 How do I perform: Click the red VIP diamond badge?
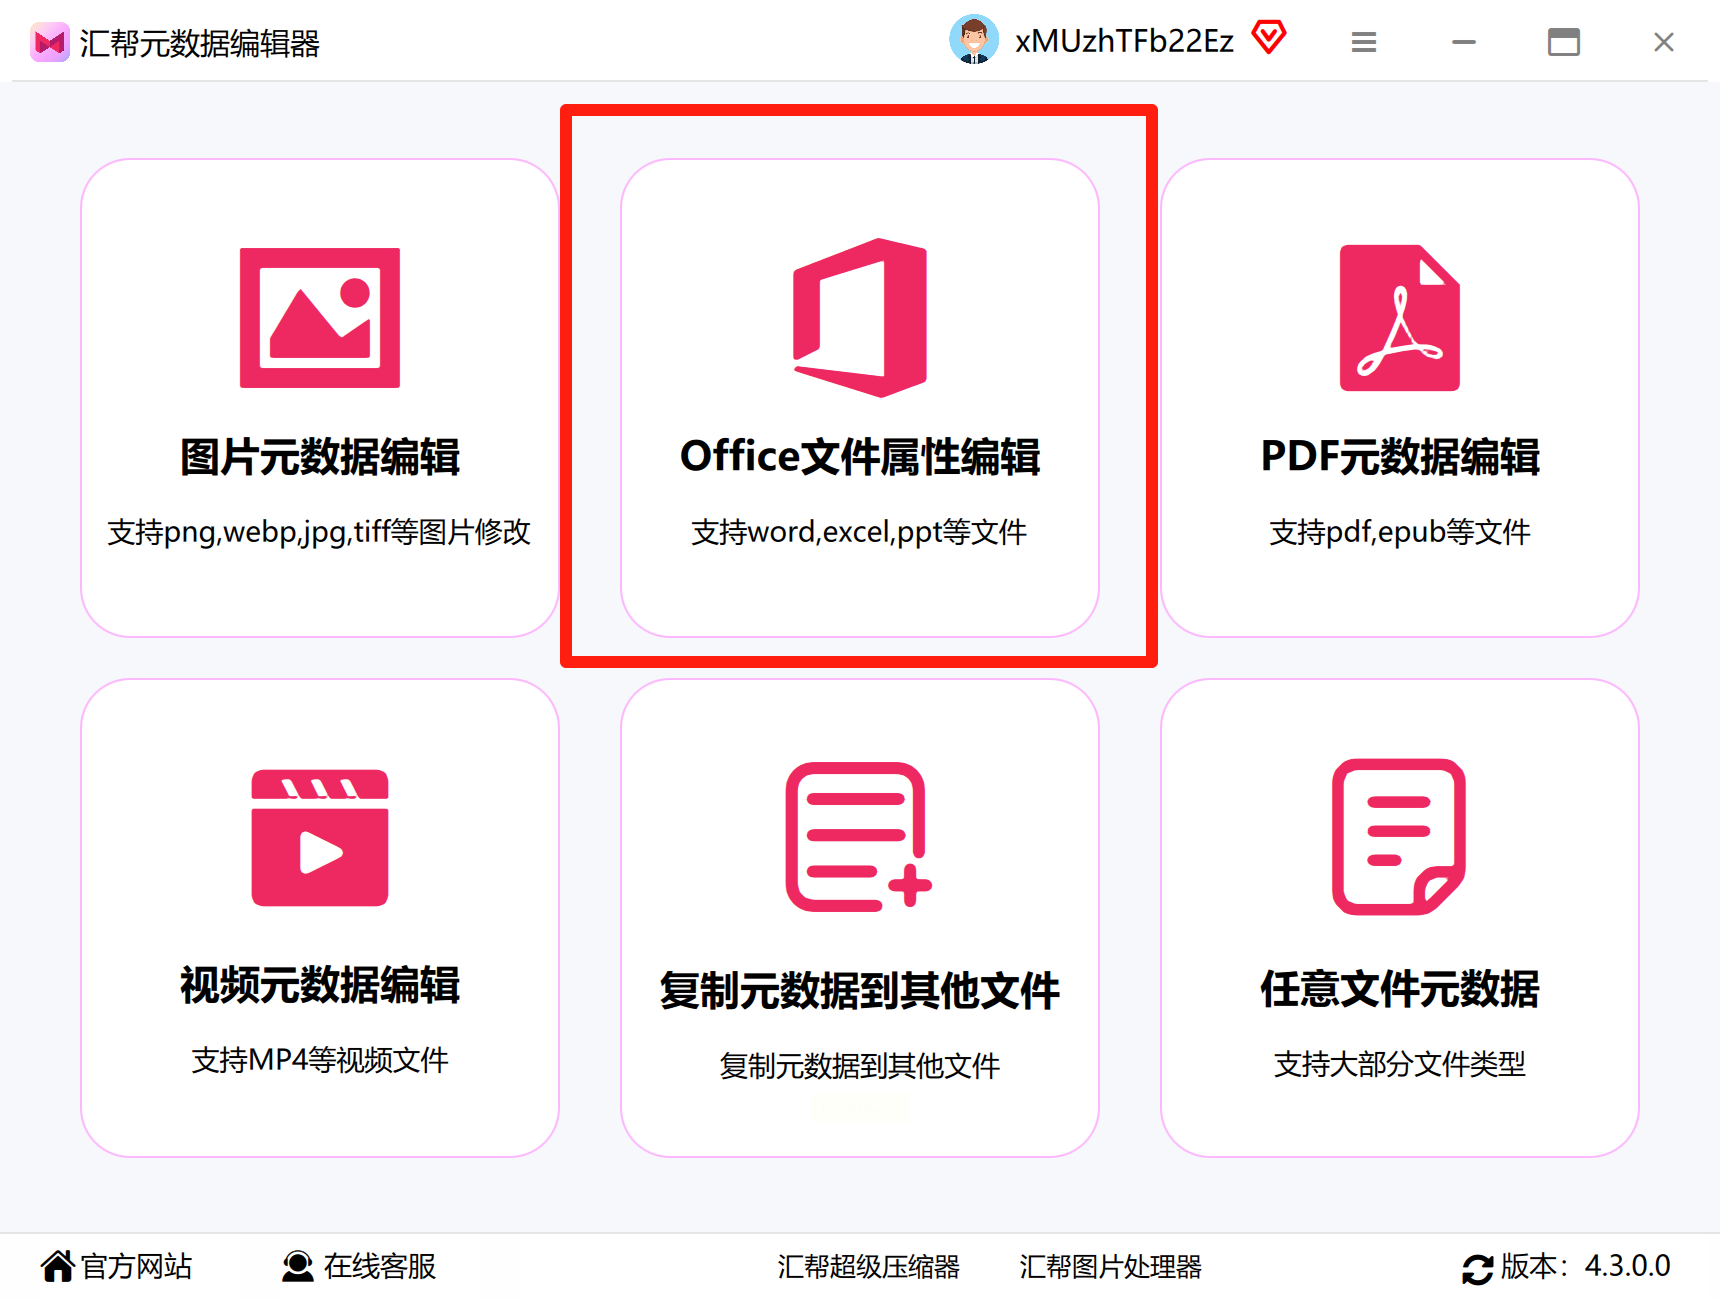[1269, 38]
